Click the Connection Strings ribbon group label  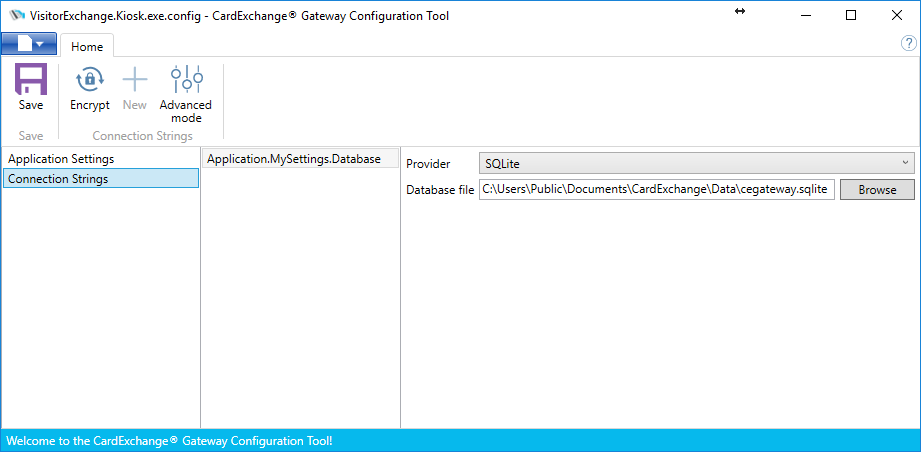142,136
